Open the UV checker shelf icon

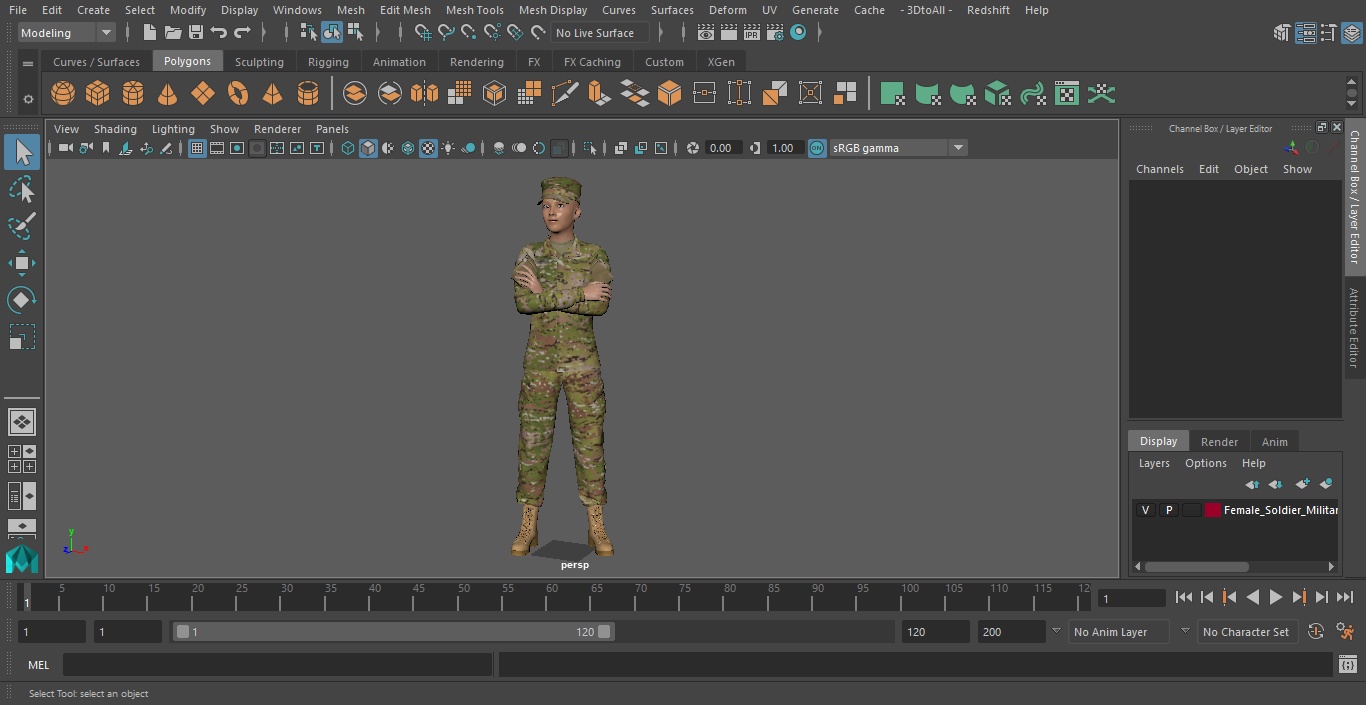[1067, 94]
